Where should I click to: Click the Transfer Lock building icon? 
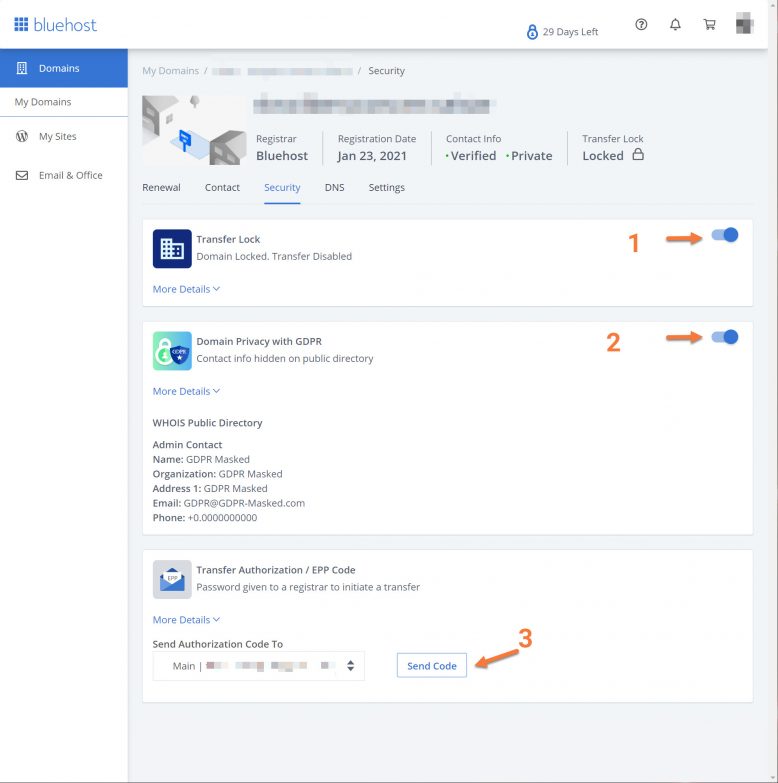172,249
